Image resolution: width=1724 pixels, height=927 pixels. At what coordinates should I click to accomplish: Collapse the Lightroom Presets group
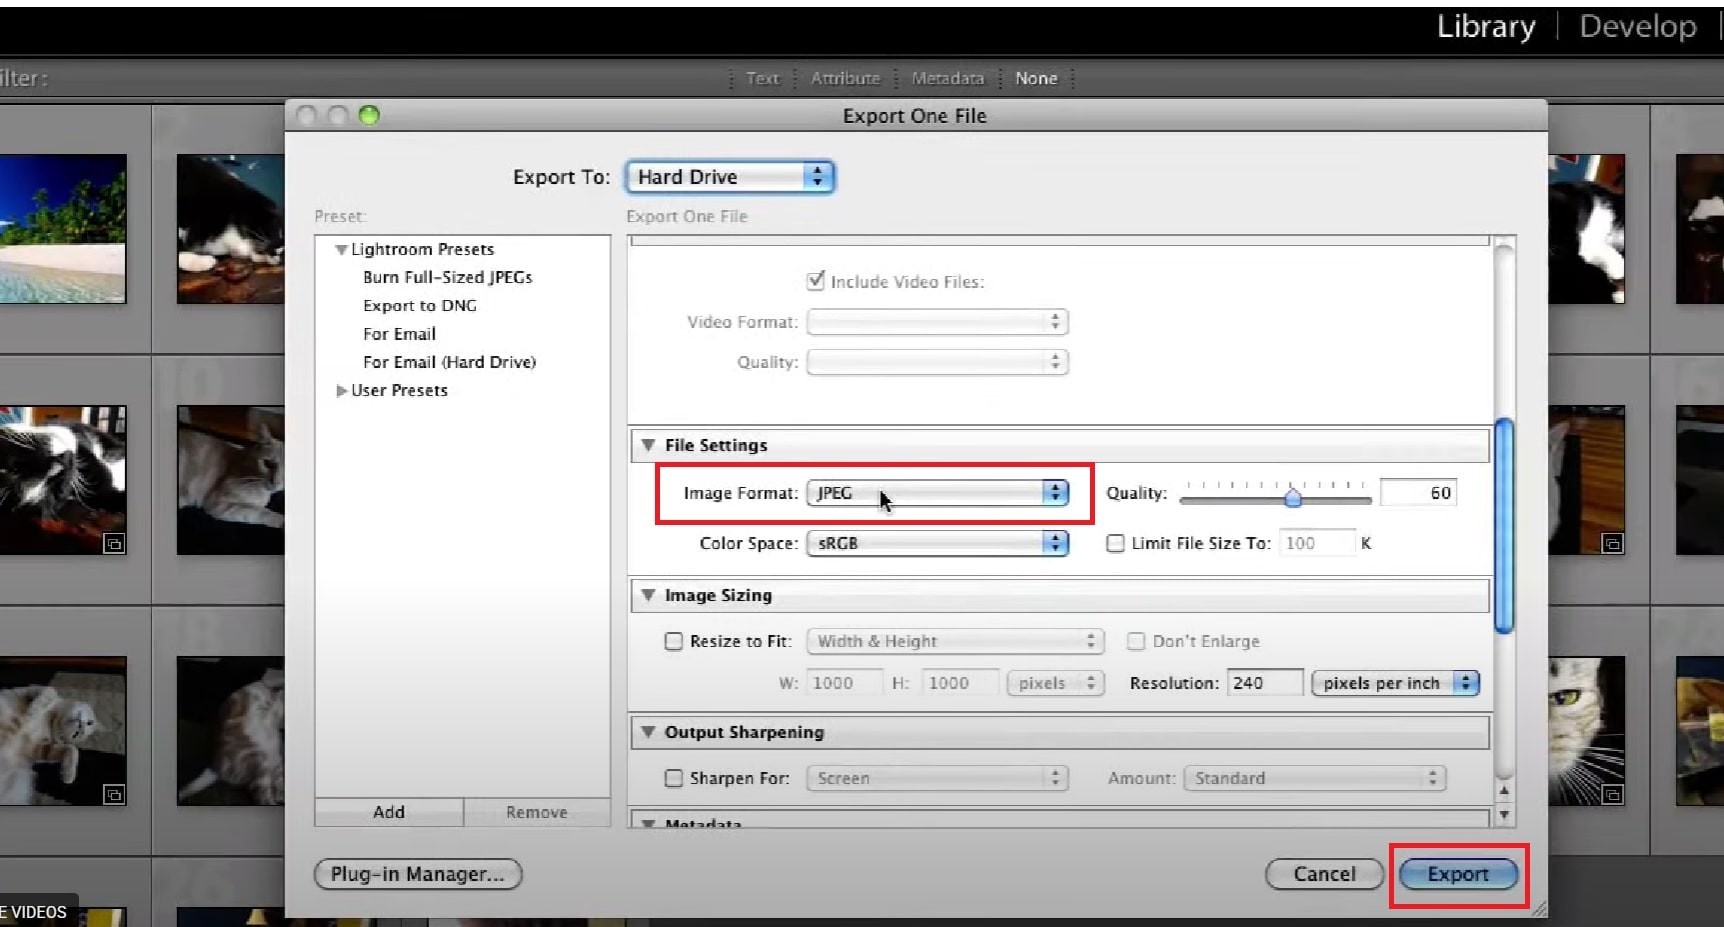(341, 250)
